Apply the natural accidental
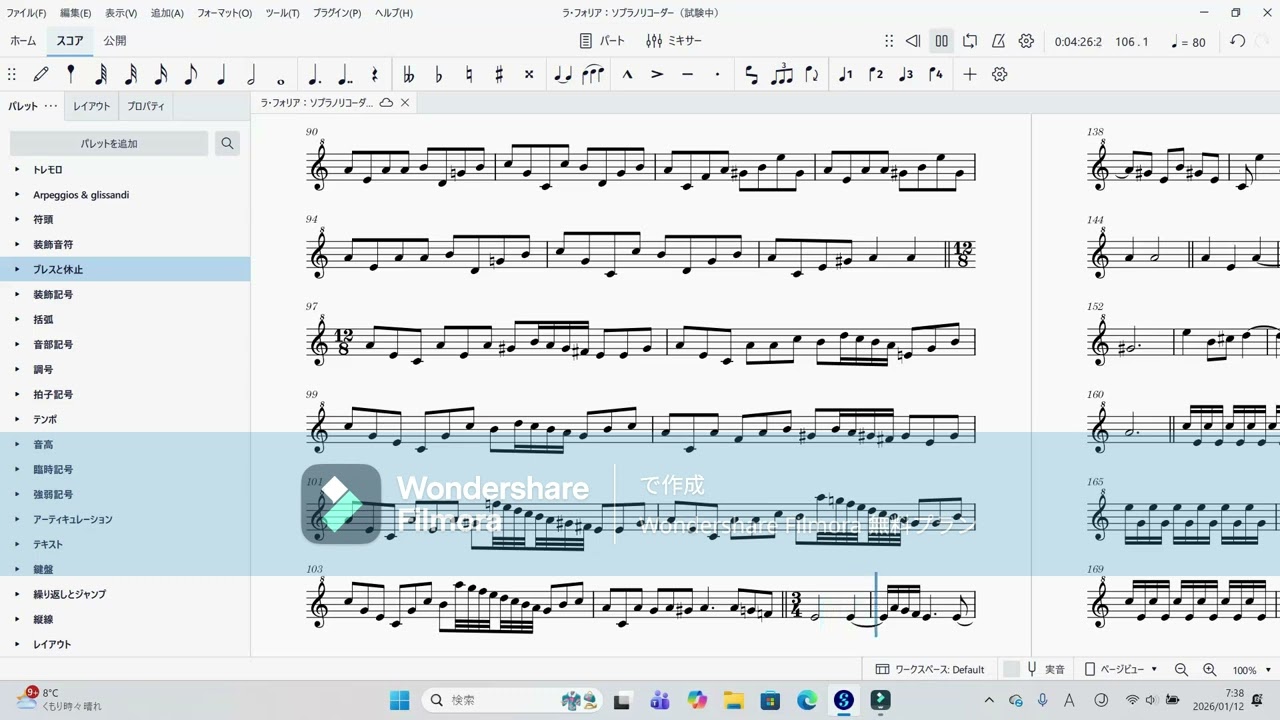Viewport: 1280px width, 720px height. click(x=468, y=74)
